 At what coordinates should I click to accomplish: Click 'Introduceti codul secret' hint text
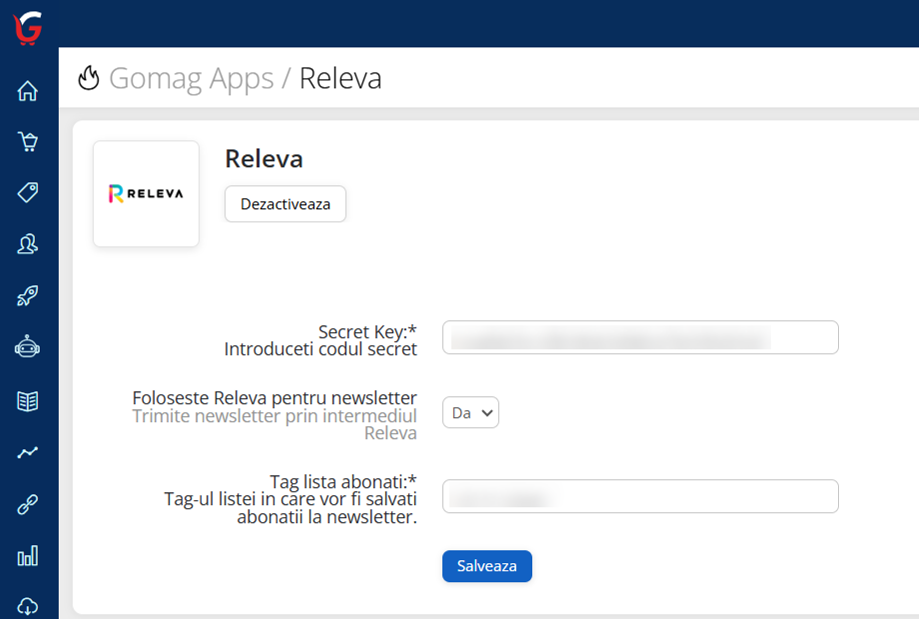click(321, 349)
